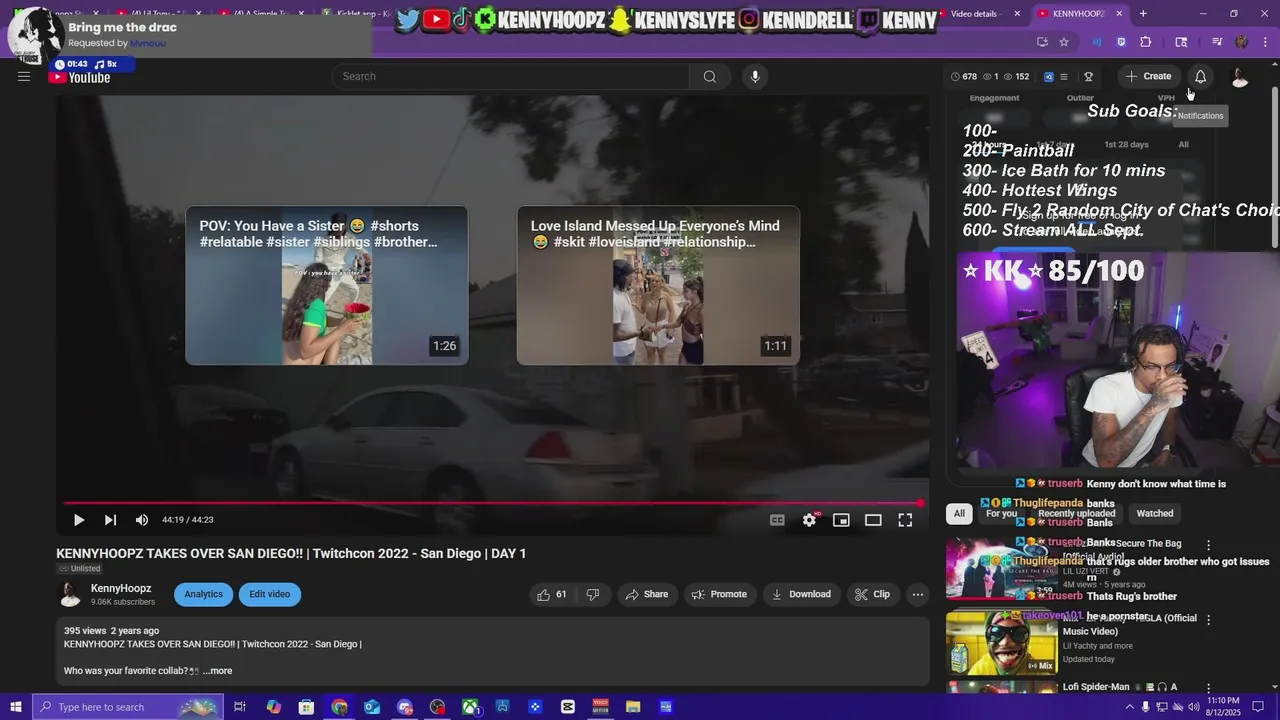Open the Notifications bell
Viewport: 1280px width, 720px height.
click(x=1200, y=76)
